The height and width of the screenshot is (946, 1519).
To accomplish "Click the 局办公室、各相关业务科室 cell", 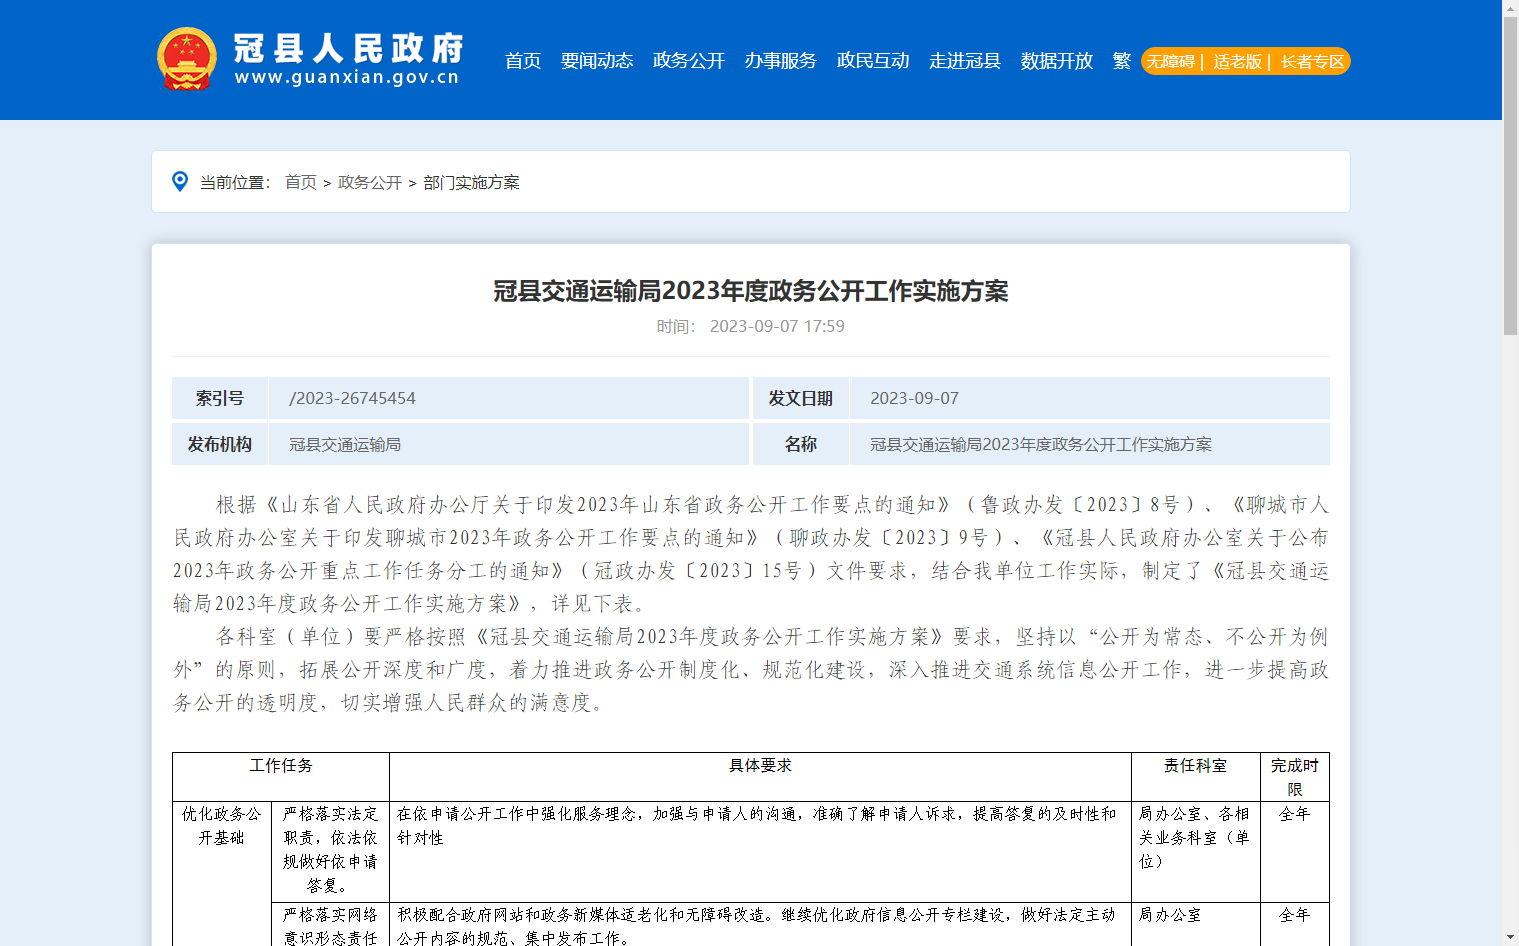I will 1196,850.
